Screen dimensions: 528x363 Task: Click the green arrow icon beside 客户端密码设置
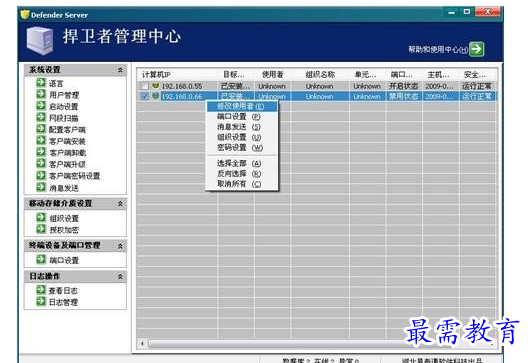(41, 175)
